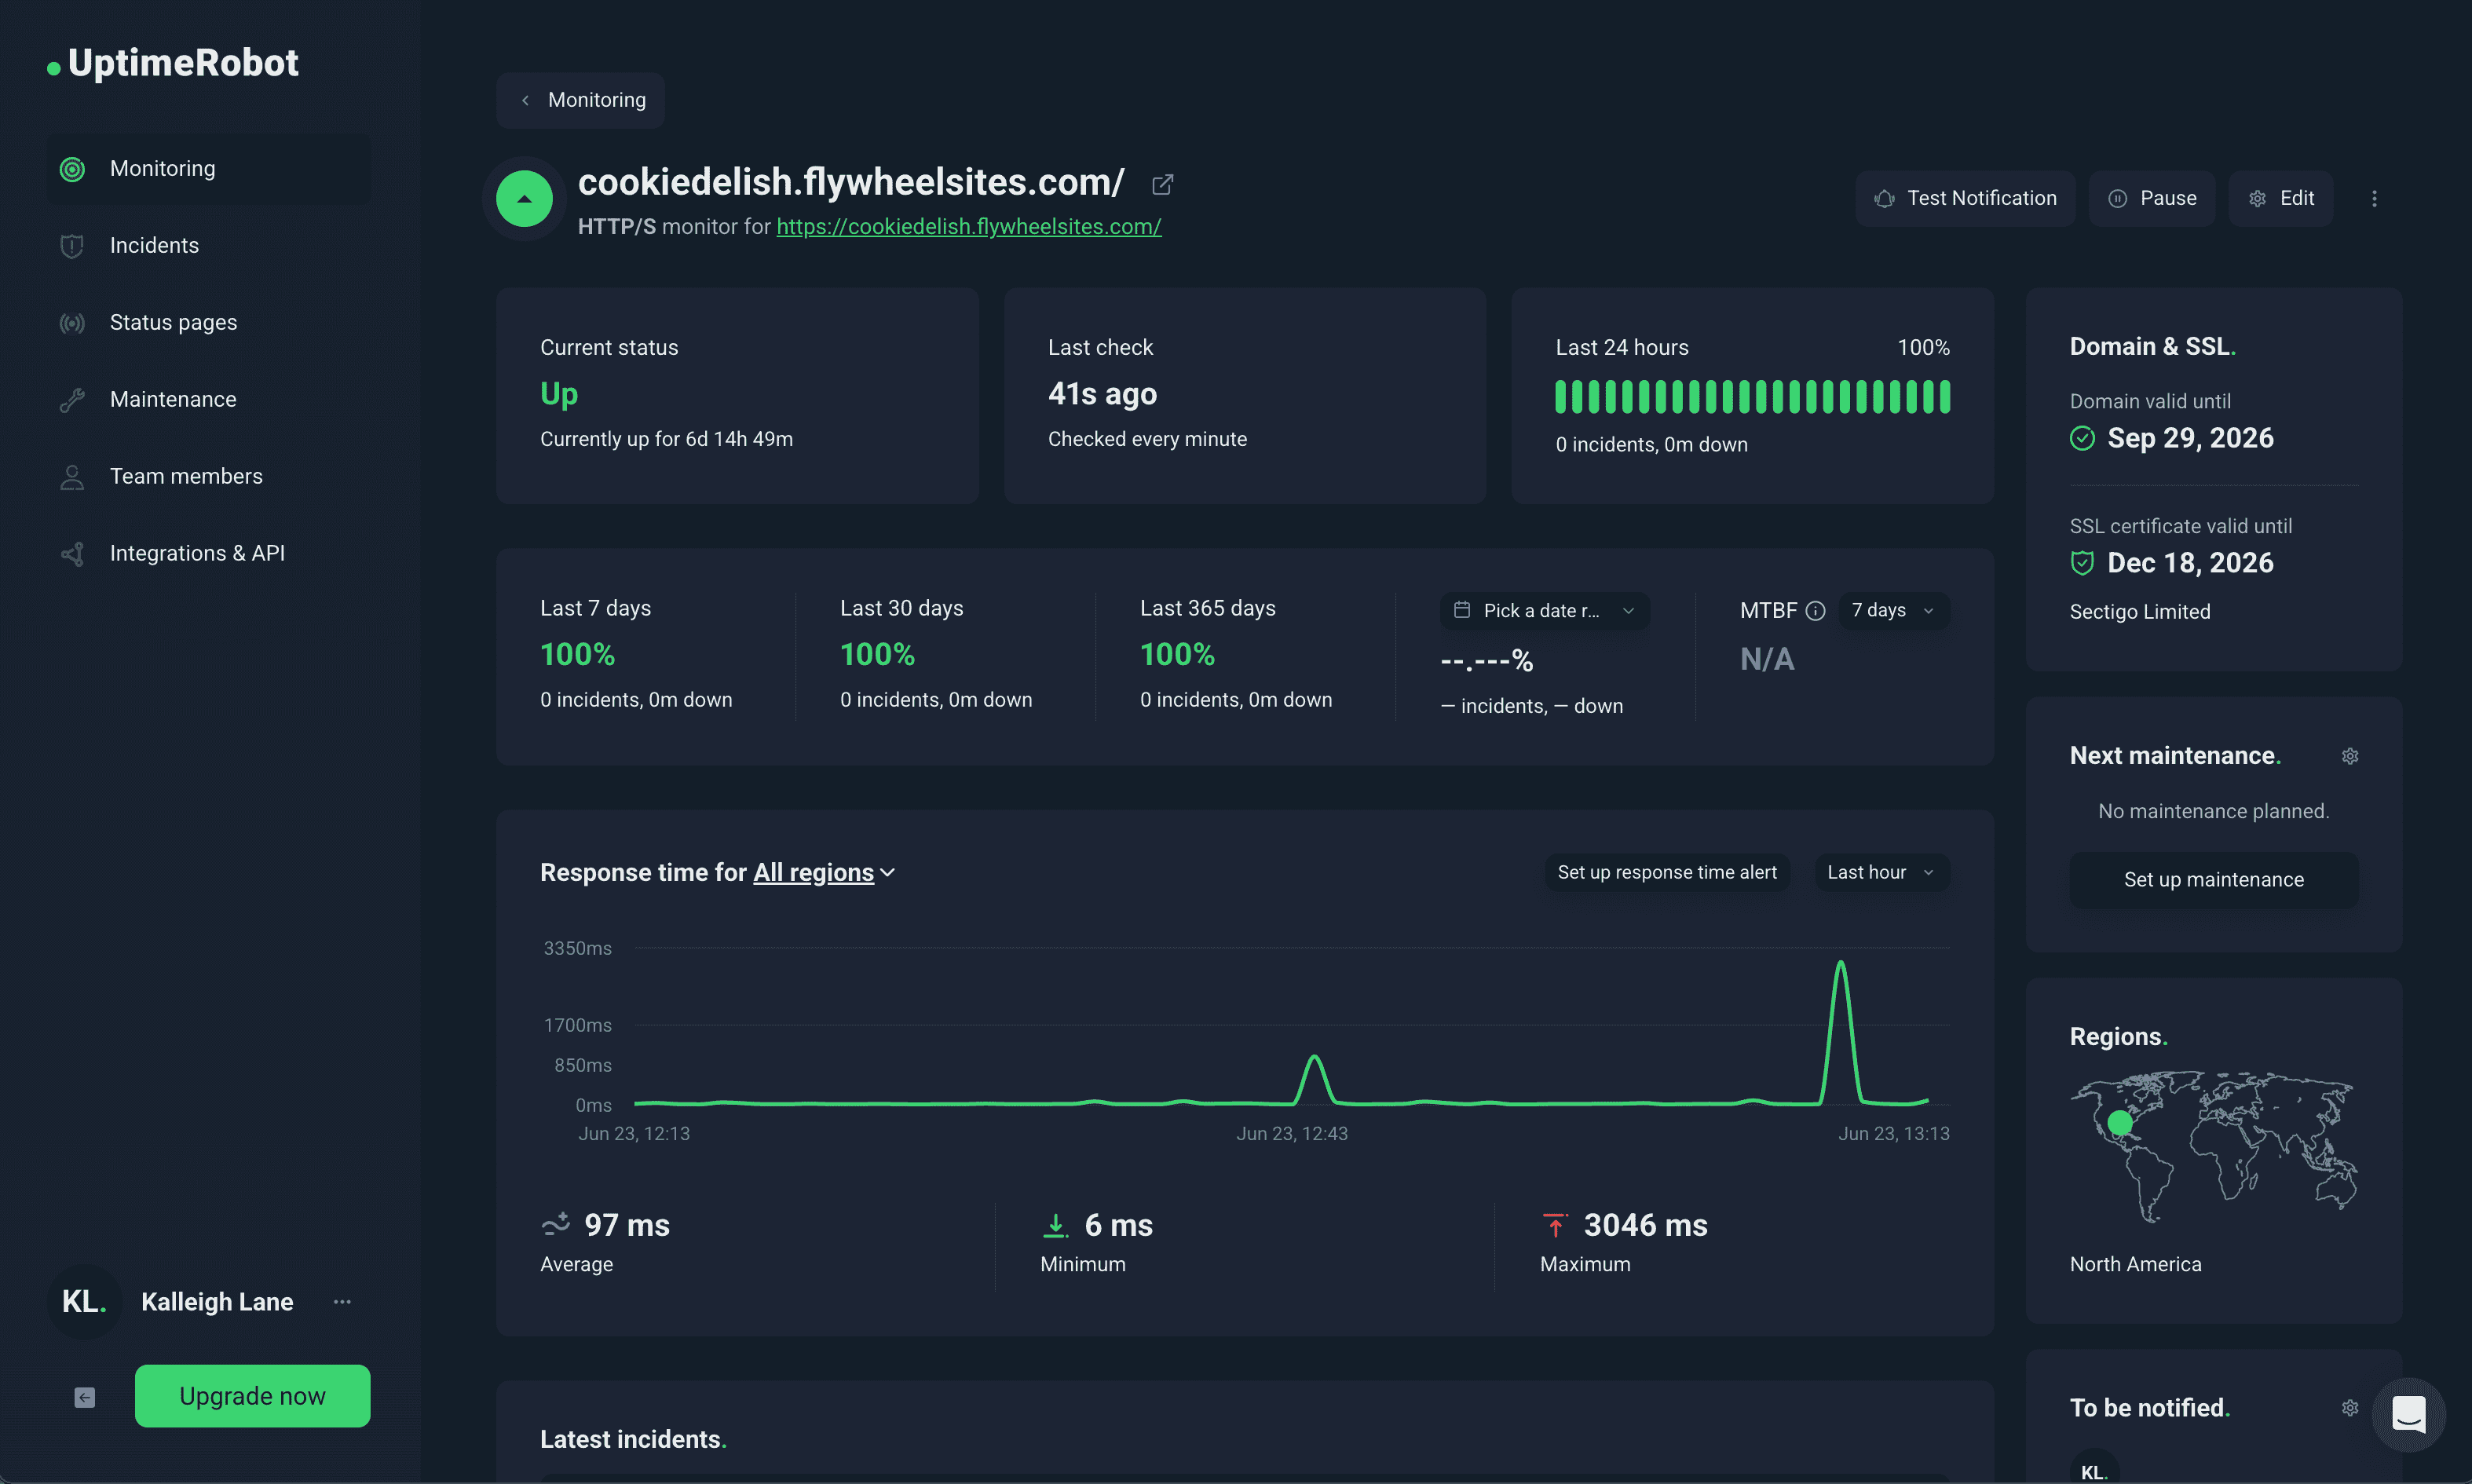Click the Average response time icon
This screenshot has height=1484, width=2472.
click(555, 1223)
